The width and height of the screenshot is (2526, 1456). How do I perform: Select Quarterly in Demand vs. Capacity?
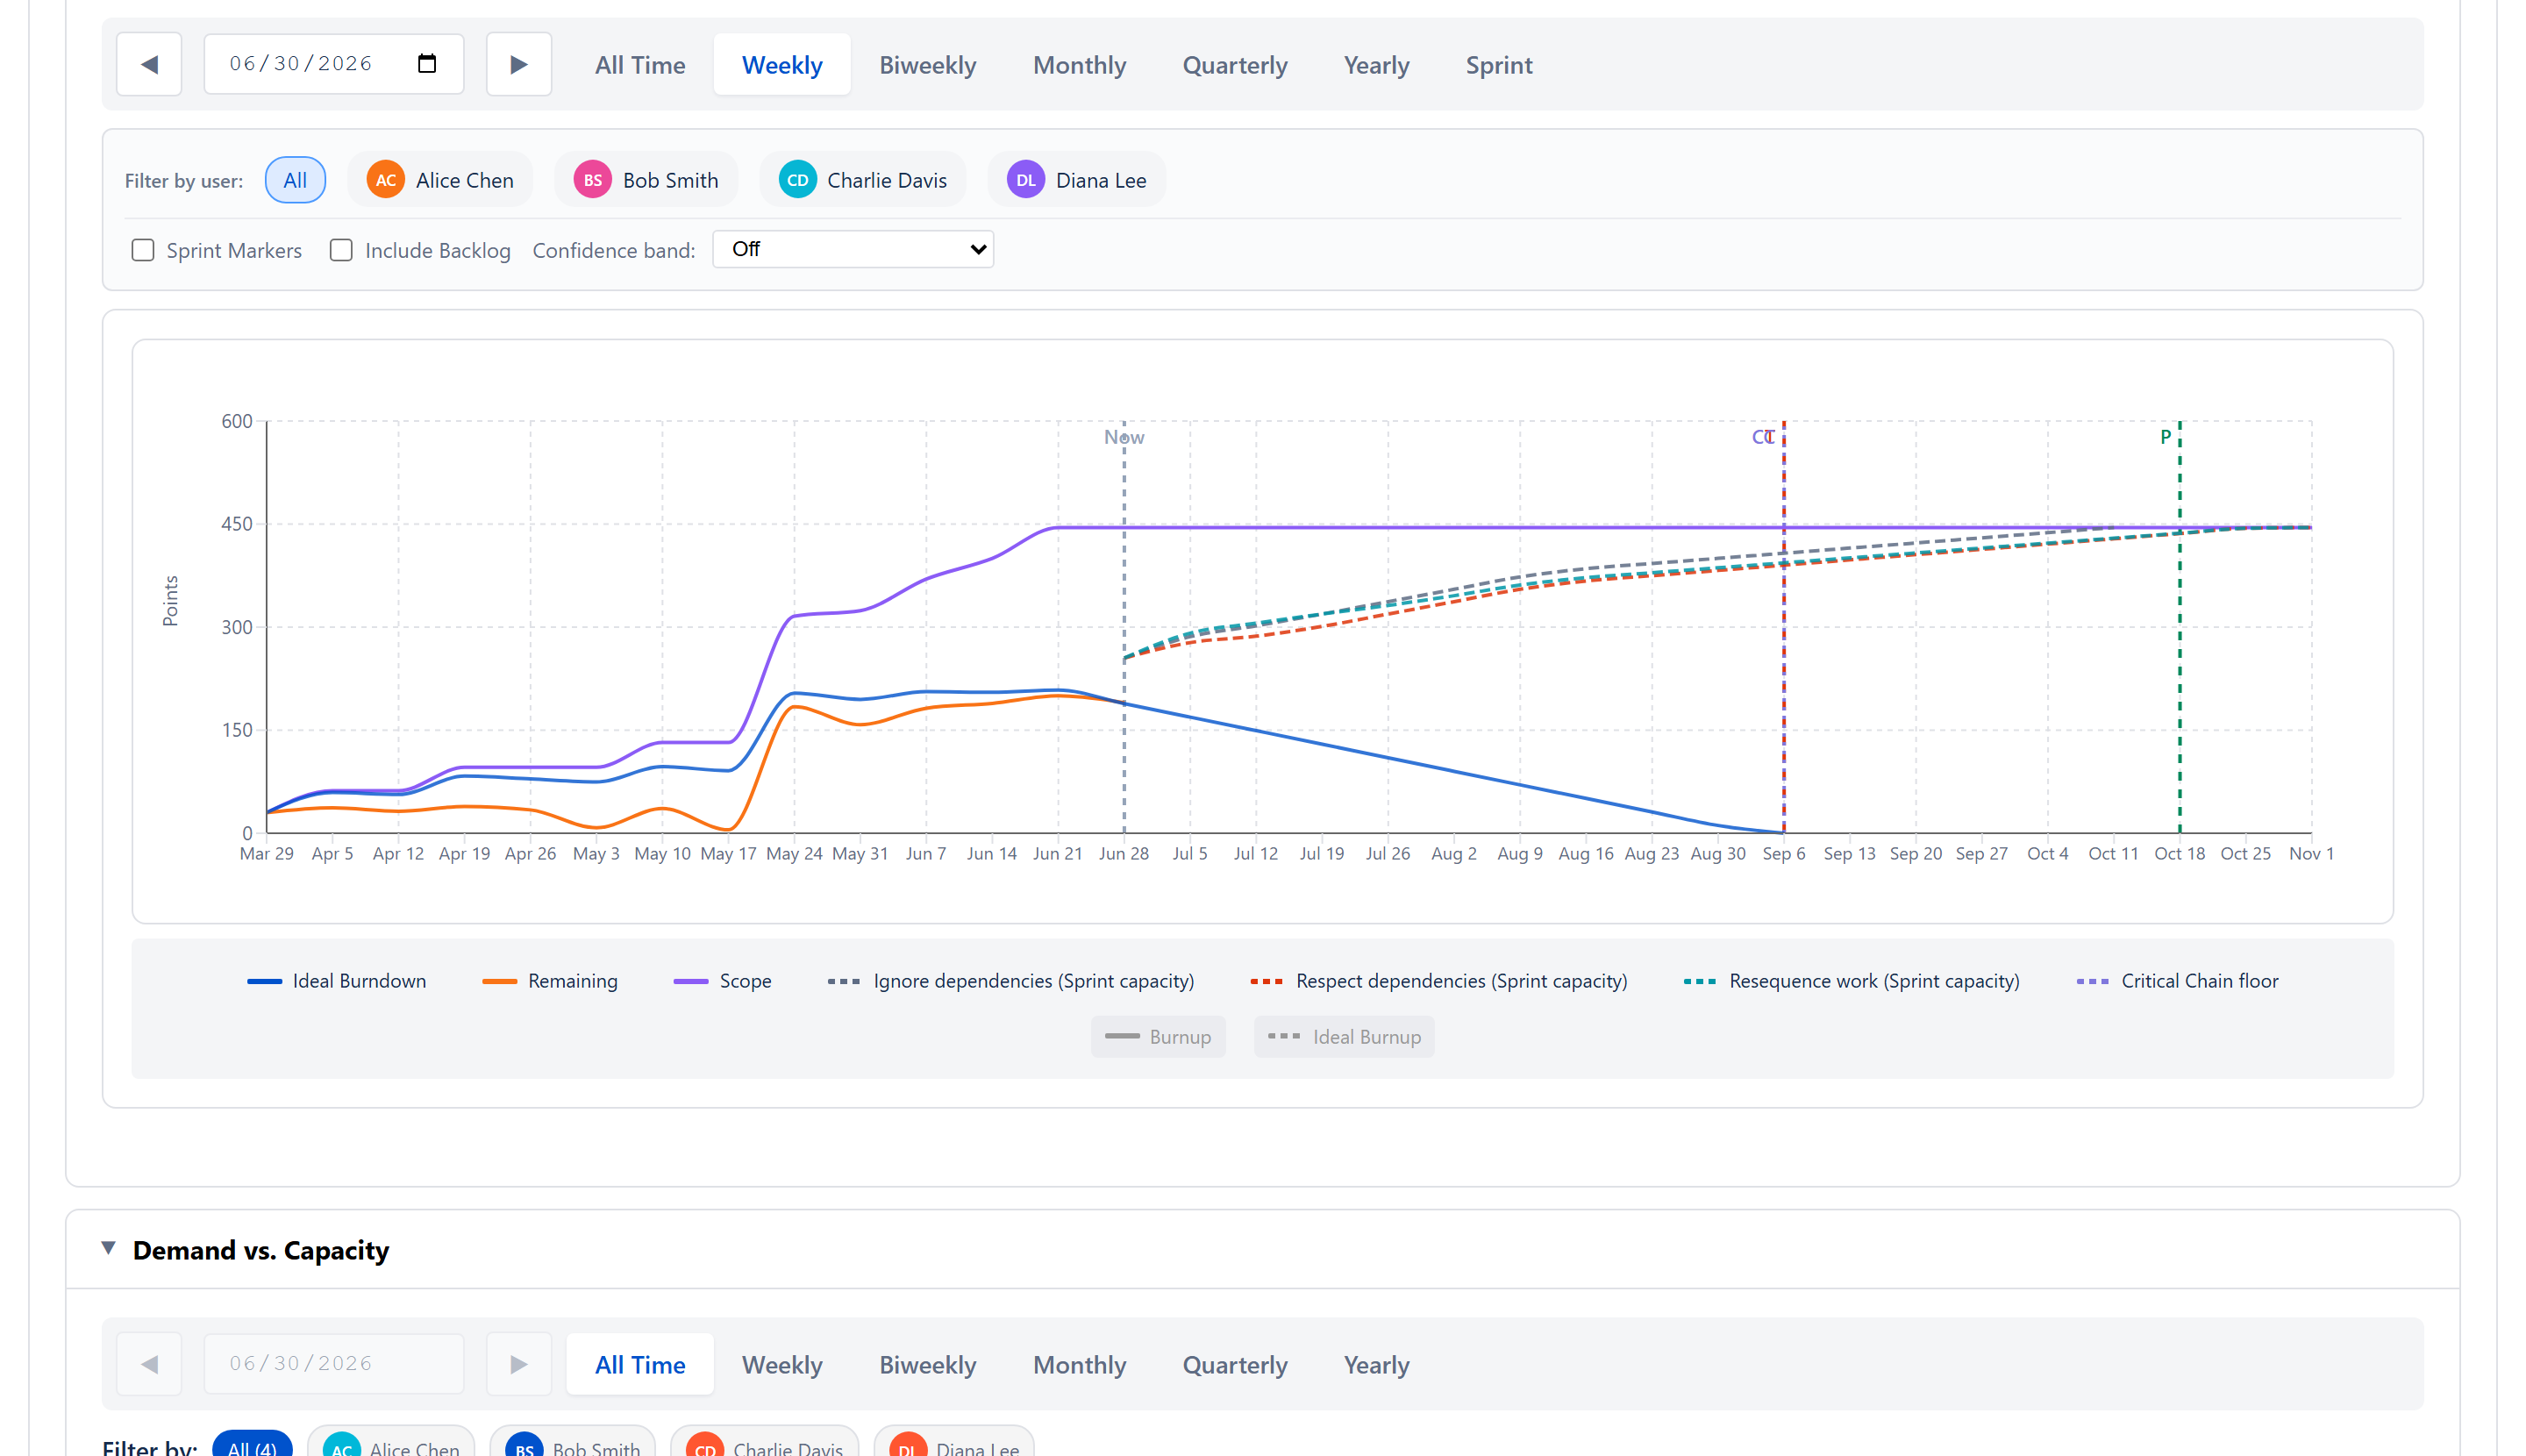point(1235,1365)
